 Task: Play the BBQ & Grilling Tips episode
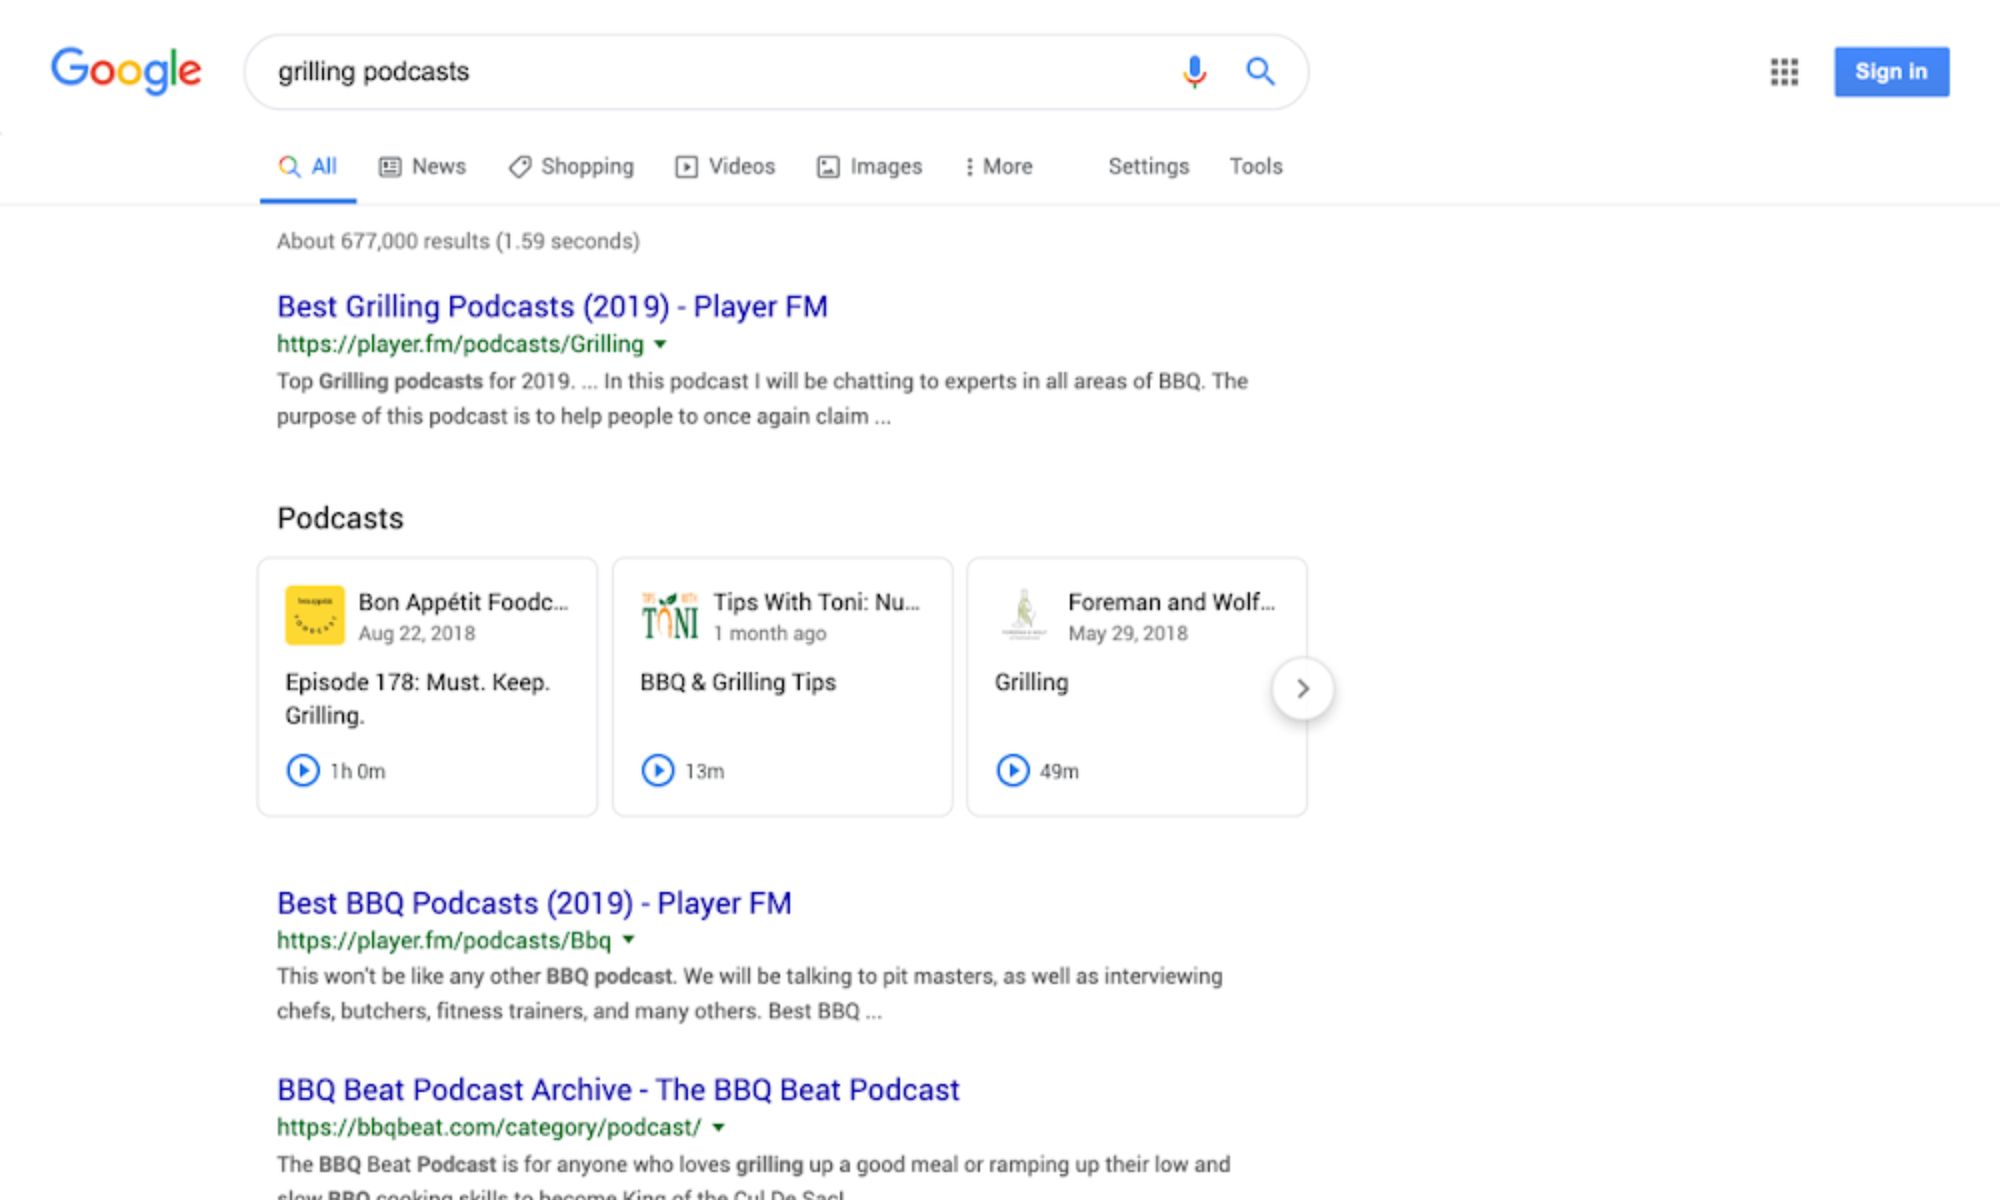(658, 771)
